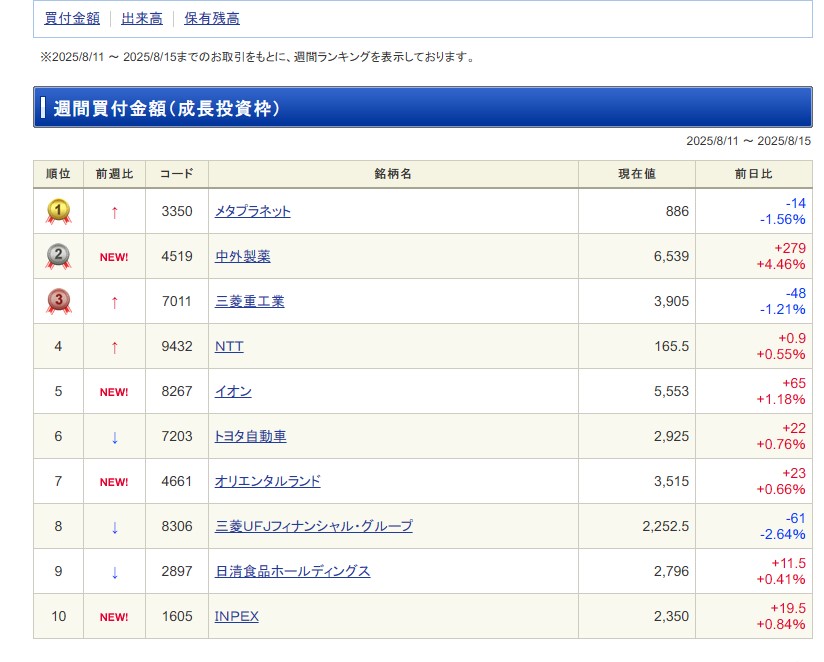Viewport: 824px width, 662px height.
Task: Click the current price 6,539
Action: click(x=671, y=256)
